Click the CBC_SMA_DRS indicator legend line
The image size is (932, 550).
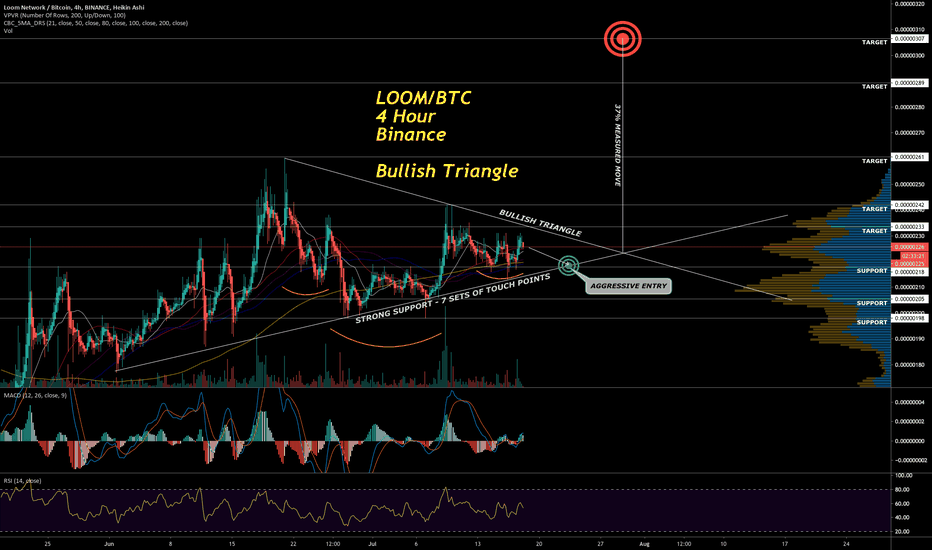coord(95,23)
